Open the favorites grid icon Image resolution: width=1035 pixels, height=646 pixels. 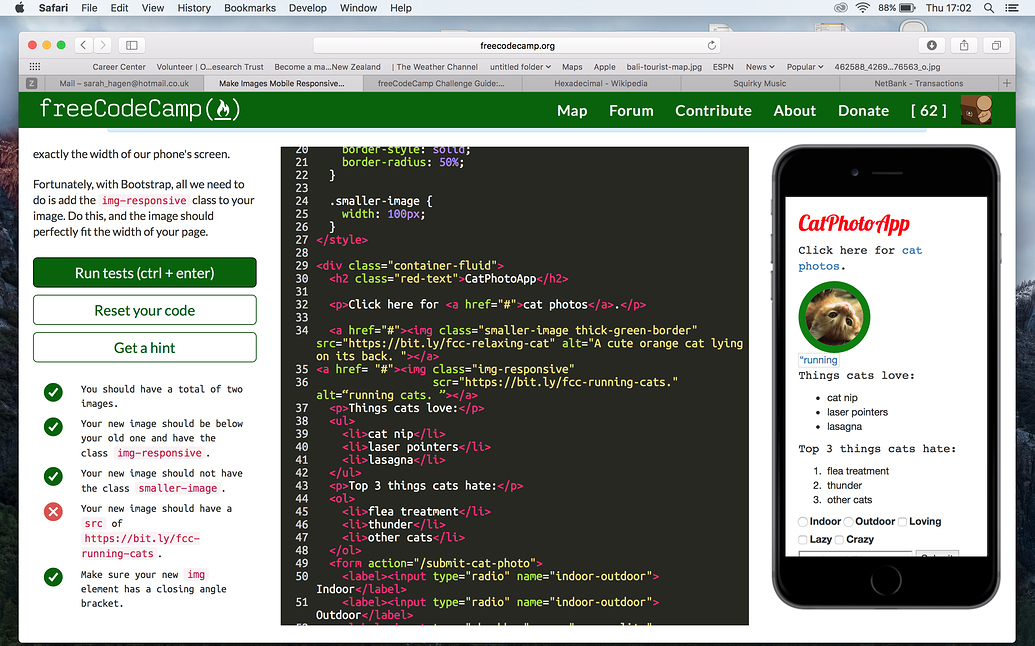point(35,67)
